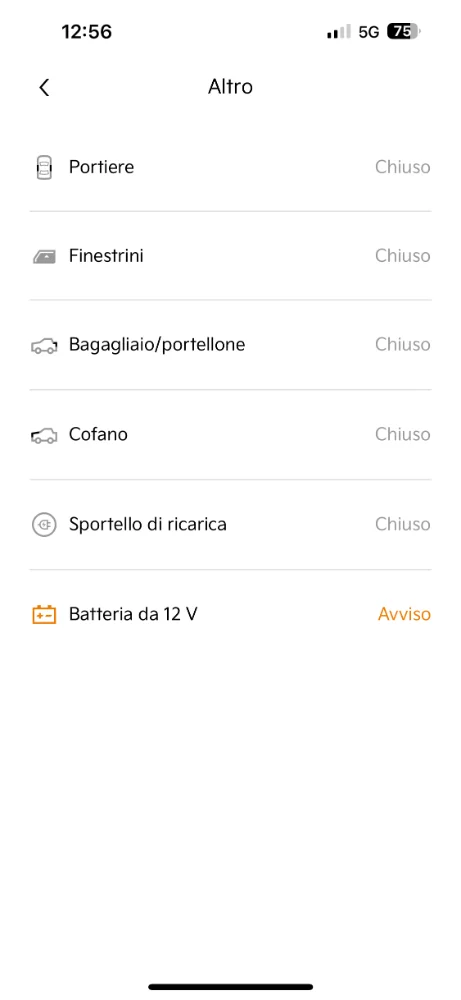Open Sportello di ricarica entry
The width and height of the screenshot is (461, 1000).
[230, 524]
